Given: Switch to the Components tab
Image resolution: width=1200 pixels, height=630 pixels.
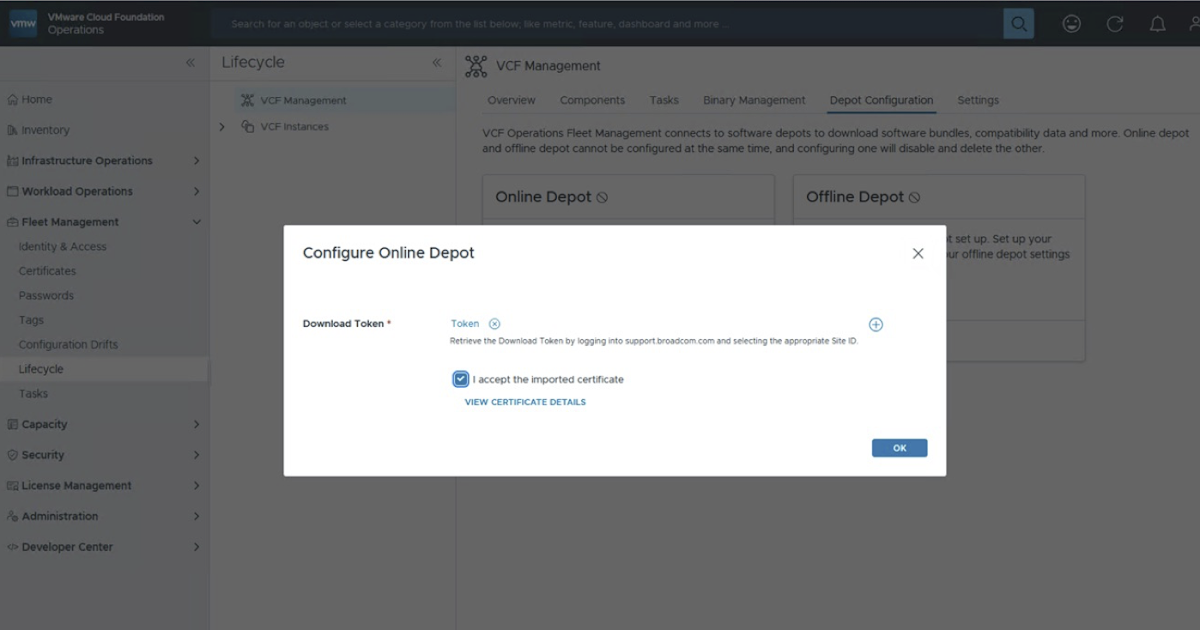Looking at the screenshot, I should click(592, 100).
